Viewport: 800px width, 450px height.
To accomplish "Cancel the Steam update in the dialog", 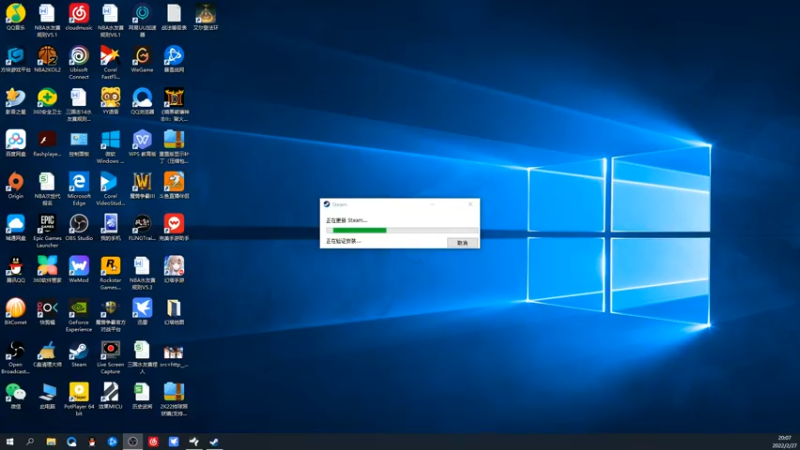I will [x=463, y=243].
